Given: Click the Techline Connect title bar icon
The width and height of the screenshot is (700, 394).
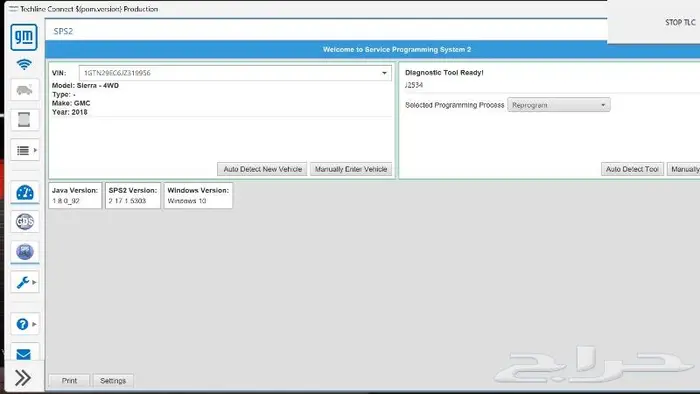Looking at the screenshot, I should pyautogui.click(x=13, y=9).
